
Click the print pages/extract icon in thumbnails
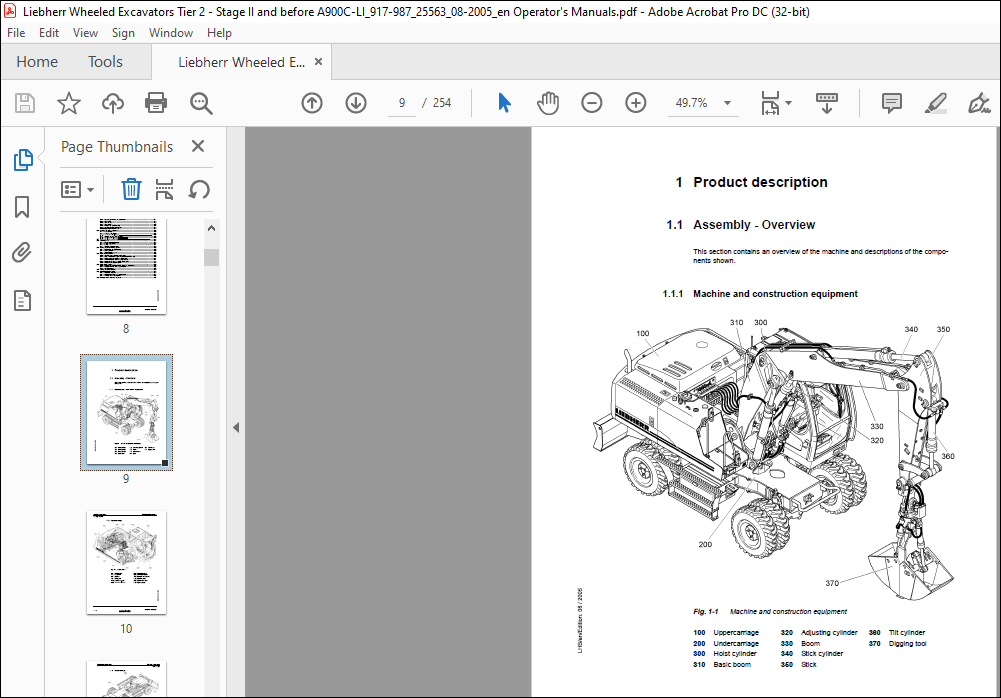click(x=164, y=189)
